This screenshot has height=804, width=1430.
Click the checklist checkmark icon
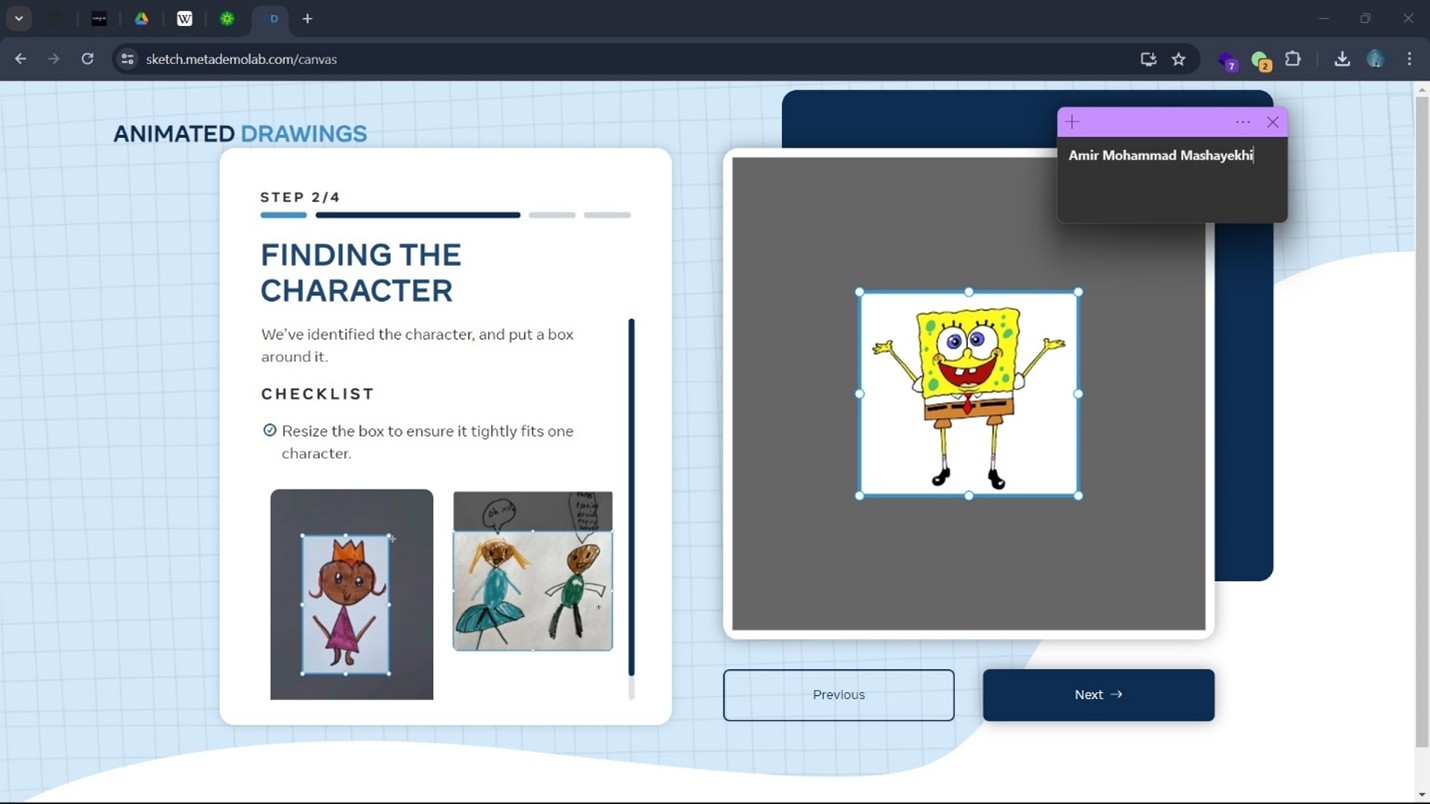coord(270,430)
